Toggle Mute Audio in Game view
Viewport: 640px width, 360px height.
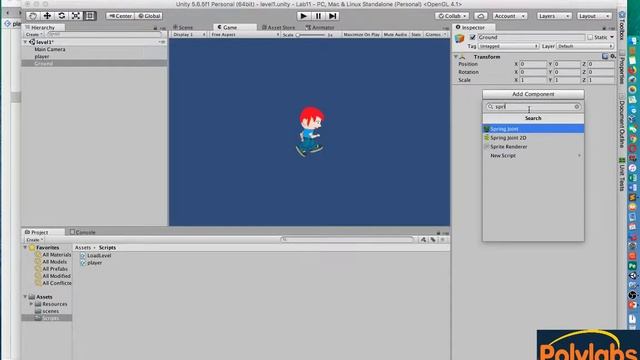click(395, 35)
